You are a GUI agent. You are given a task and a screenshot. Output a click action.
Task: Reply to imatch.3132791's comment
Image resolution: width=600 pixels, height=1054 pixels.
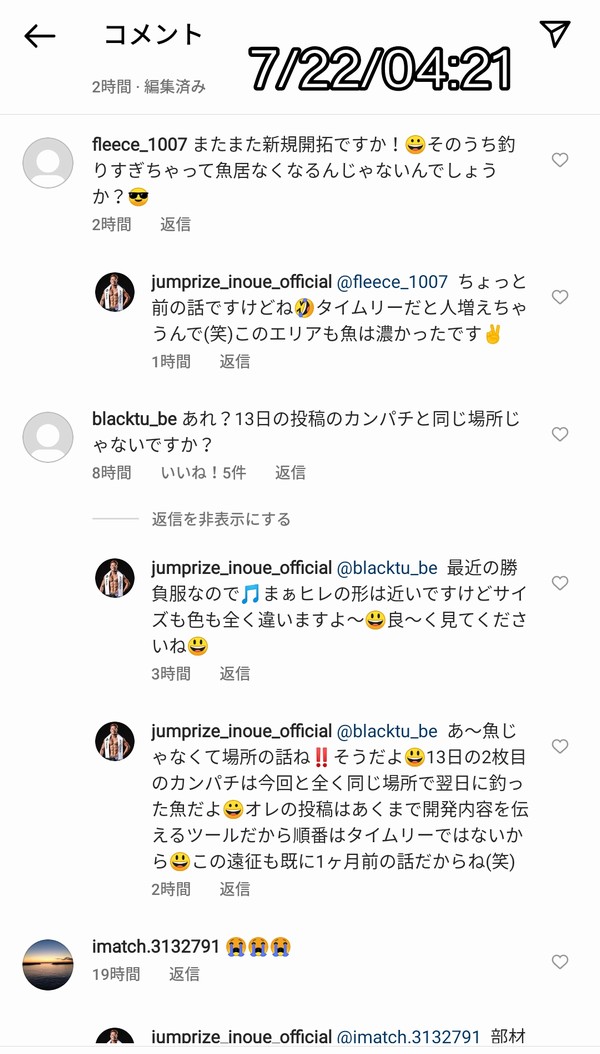(x=184, y=973)
